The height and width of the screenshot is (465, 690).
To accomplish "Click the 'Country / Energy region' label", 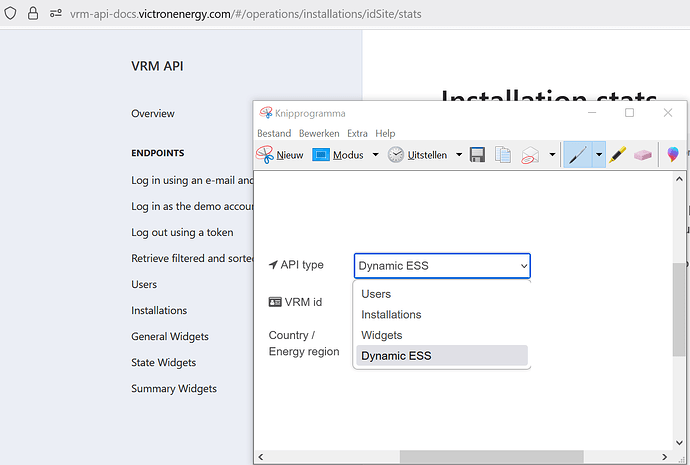I will pos(304,343).
